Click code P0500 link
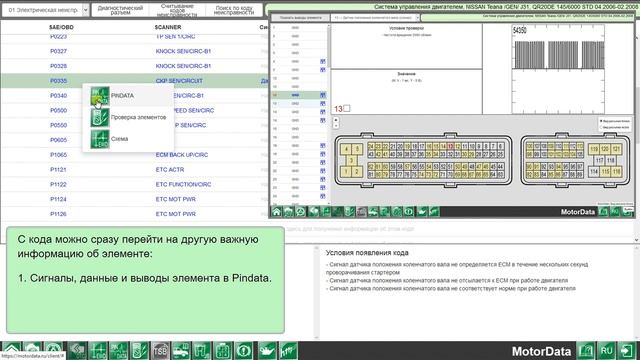Viewport: 640px width, 360px height. coord(58,110)
